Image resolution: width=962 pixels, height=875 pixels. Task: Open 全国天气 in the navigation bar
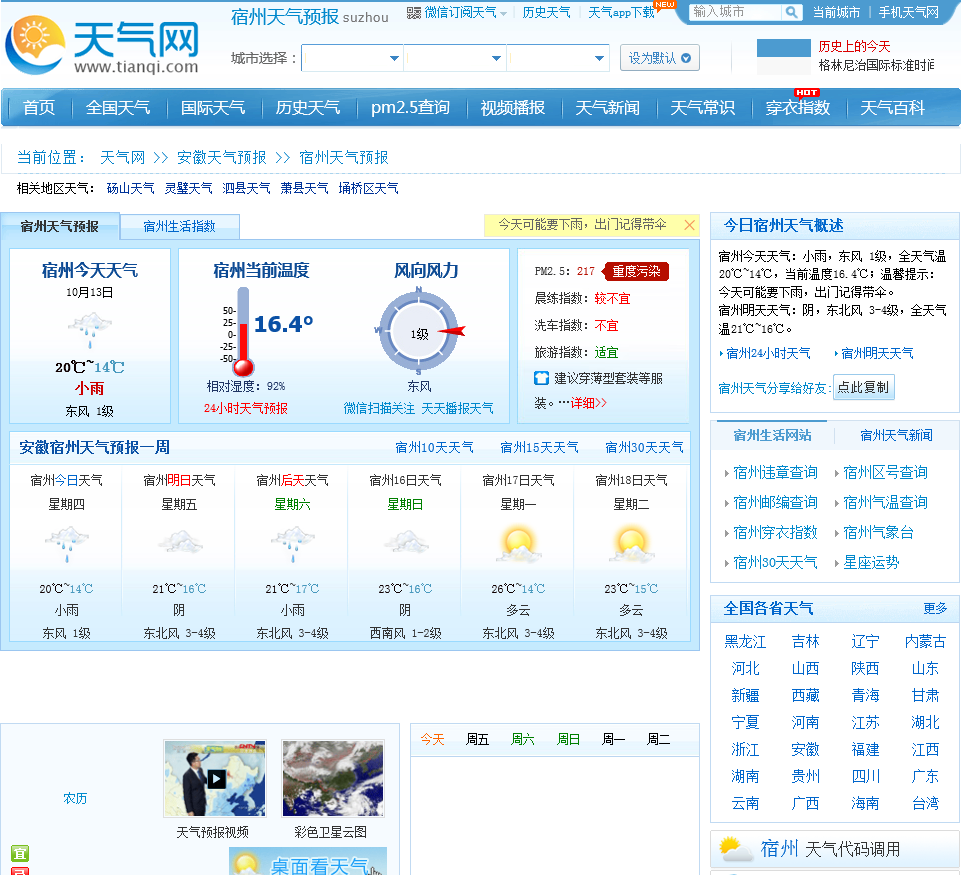118,108
